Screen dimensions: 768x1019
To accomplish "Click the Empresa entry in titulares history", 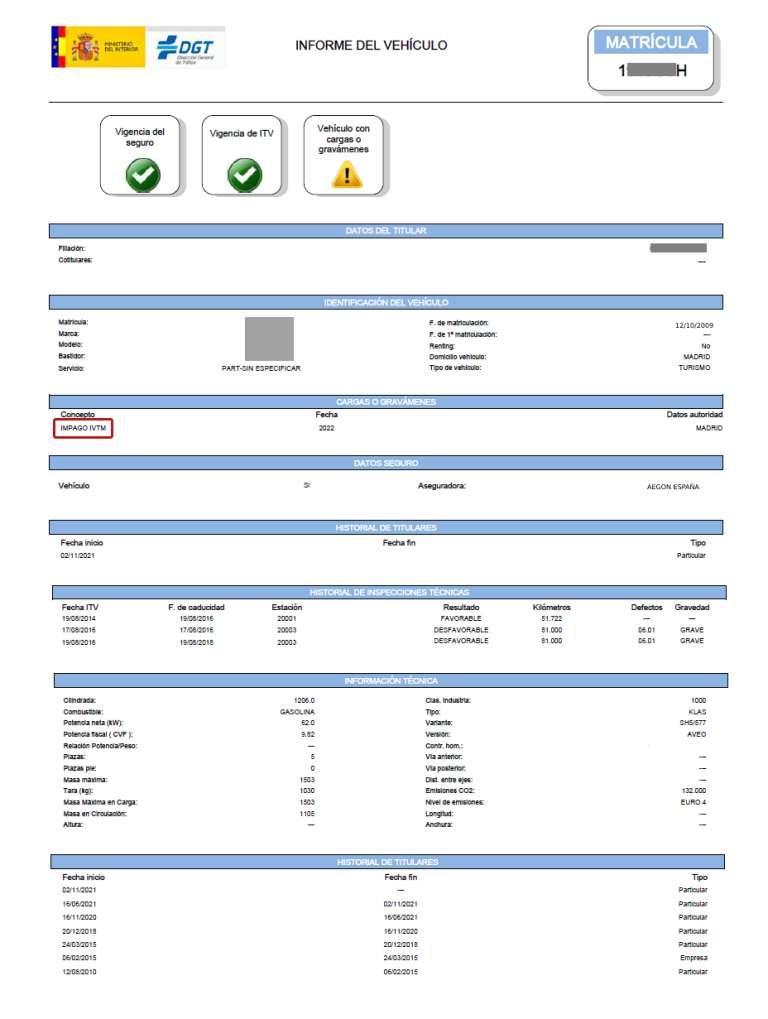I will tap(694, 958).
